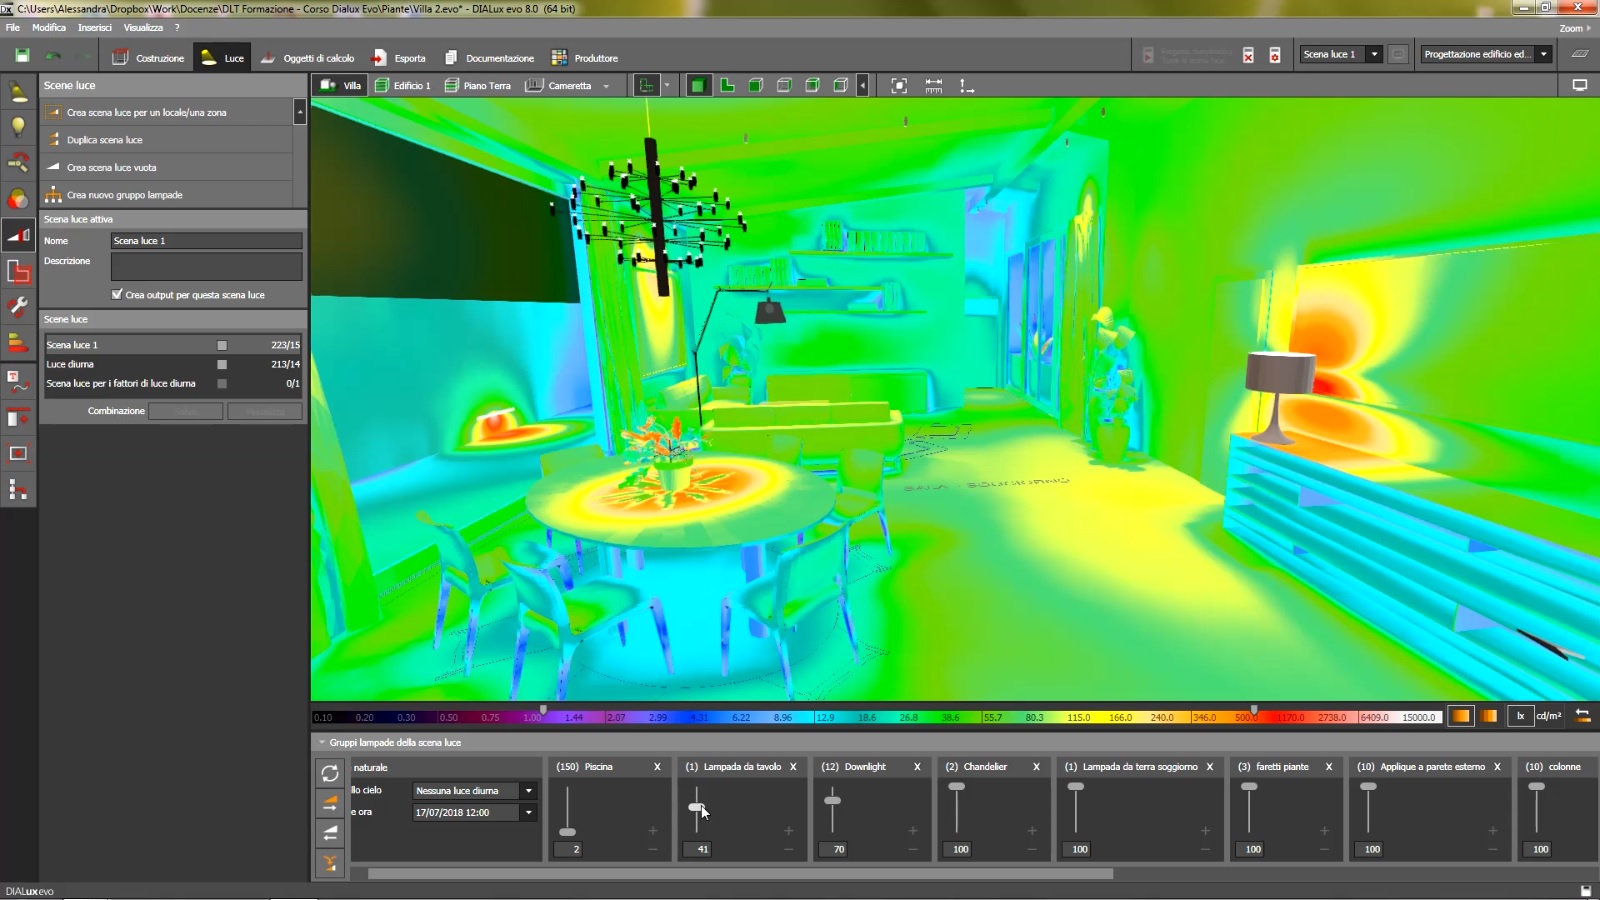Toggle 'Crea output per questa scena luce' checkbox
Viewport: 1600px width, 900px height.
pyautogui.click(x=117, y=294)
